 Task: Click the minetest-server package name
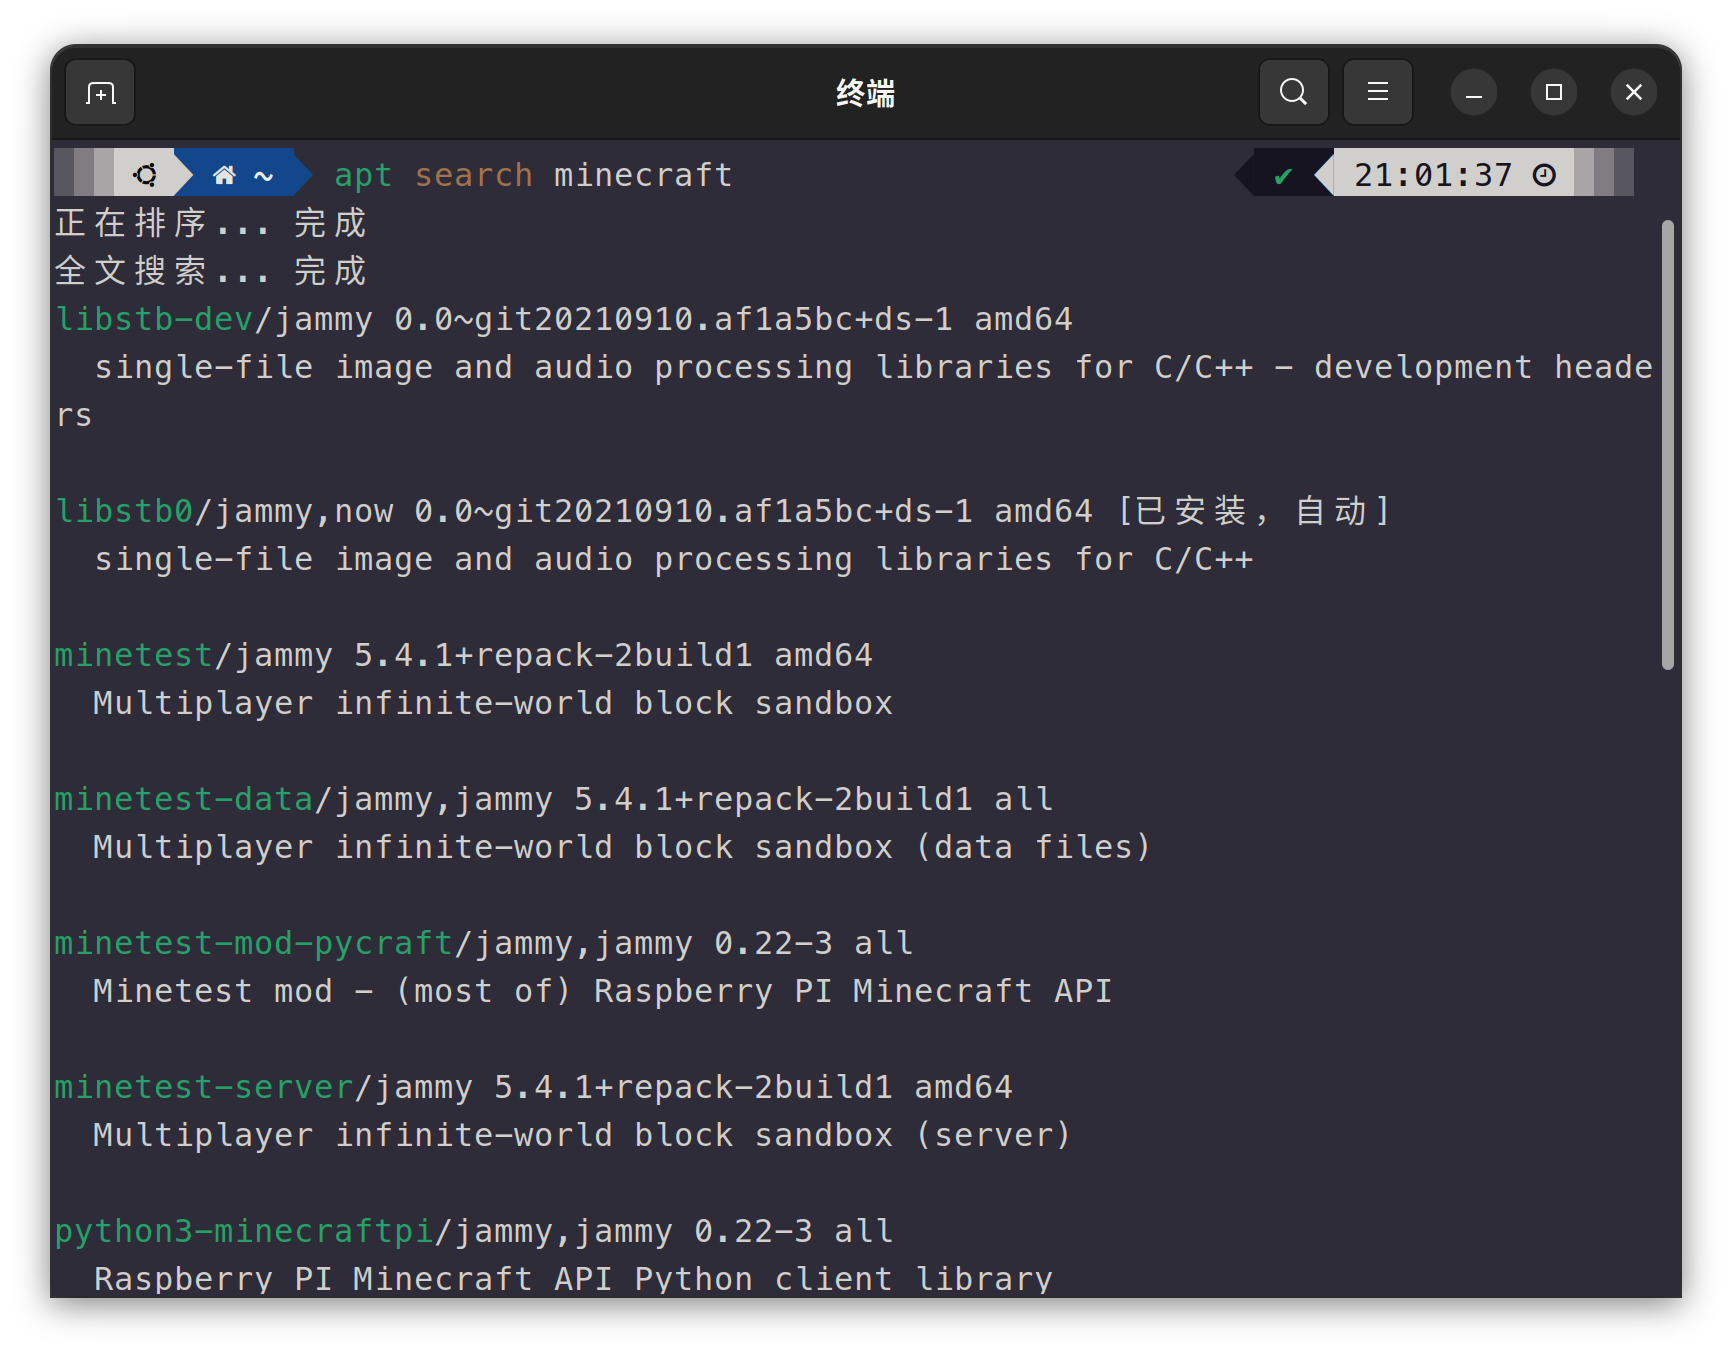point(204,1087)
